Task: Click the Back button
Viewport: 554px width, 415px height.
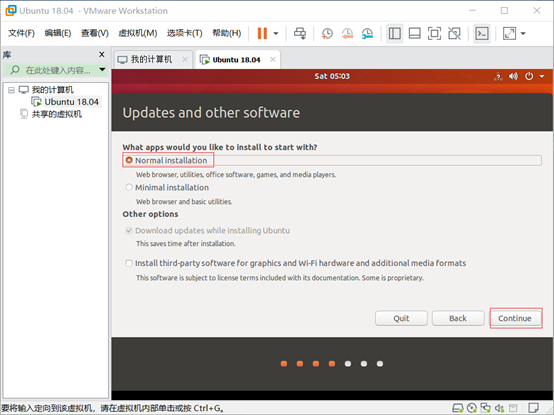Action: pyautogui.click(x=458, y=318)
